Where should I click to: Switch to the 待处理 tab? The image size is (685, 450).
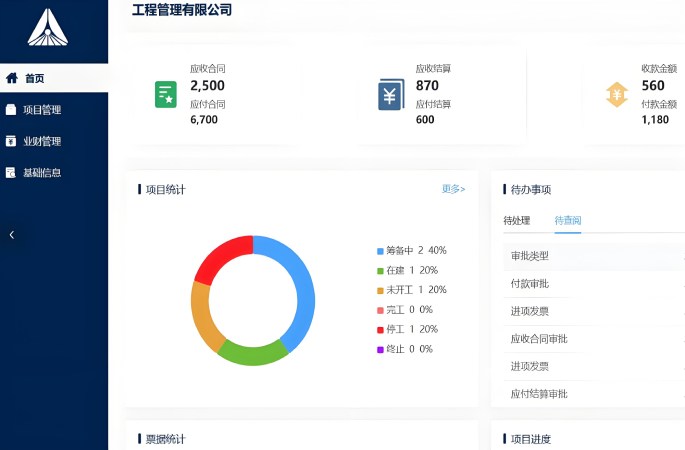[516, 221]
